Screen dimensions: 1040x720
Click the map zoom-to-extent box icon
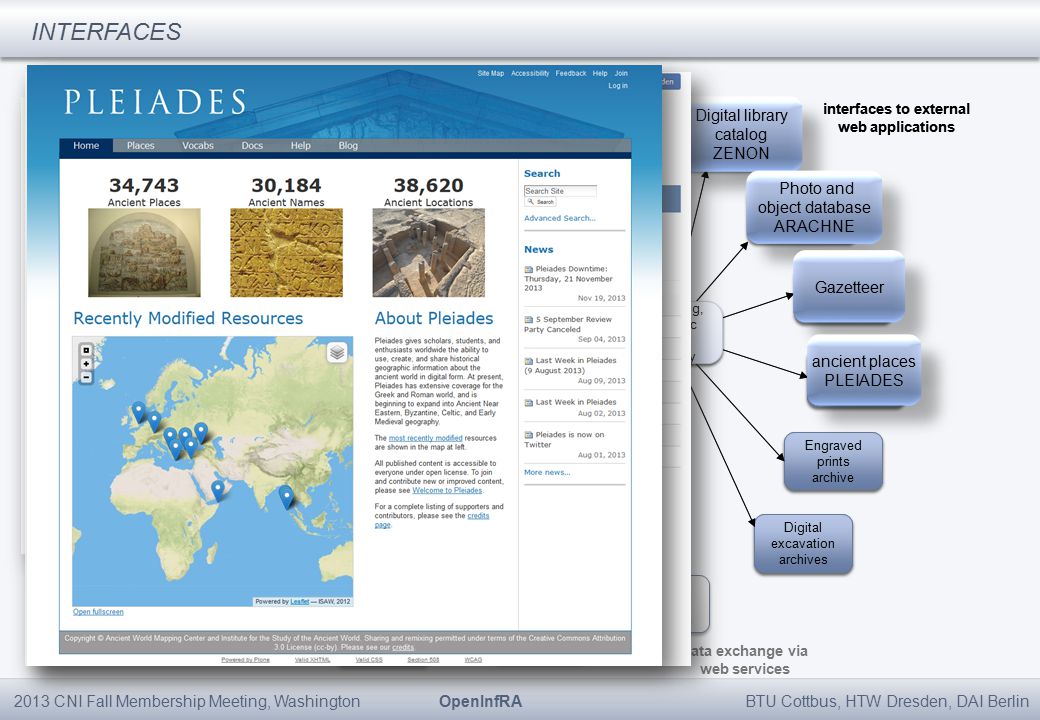tap(86, 350)
